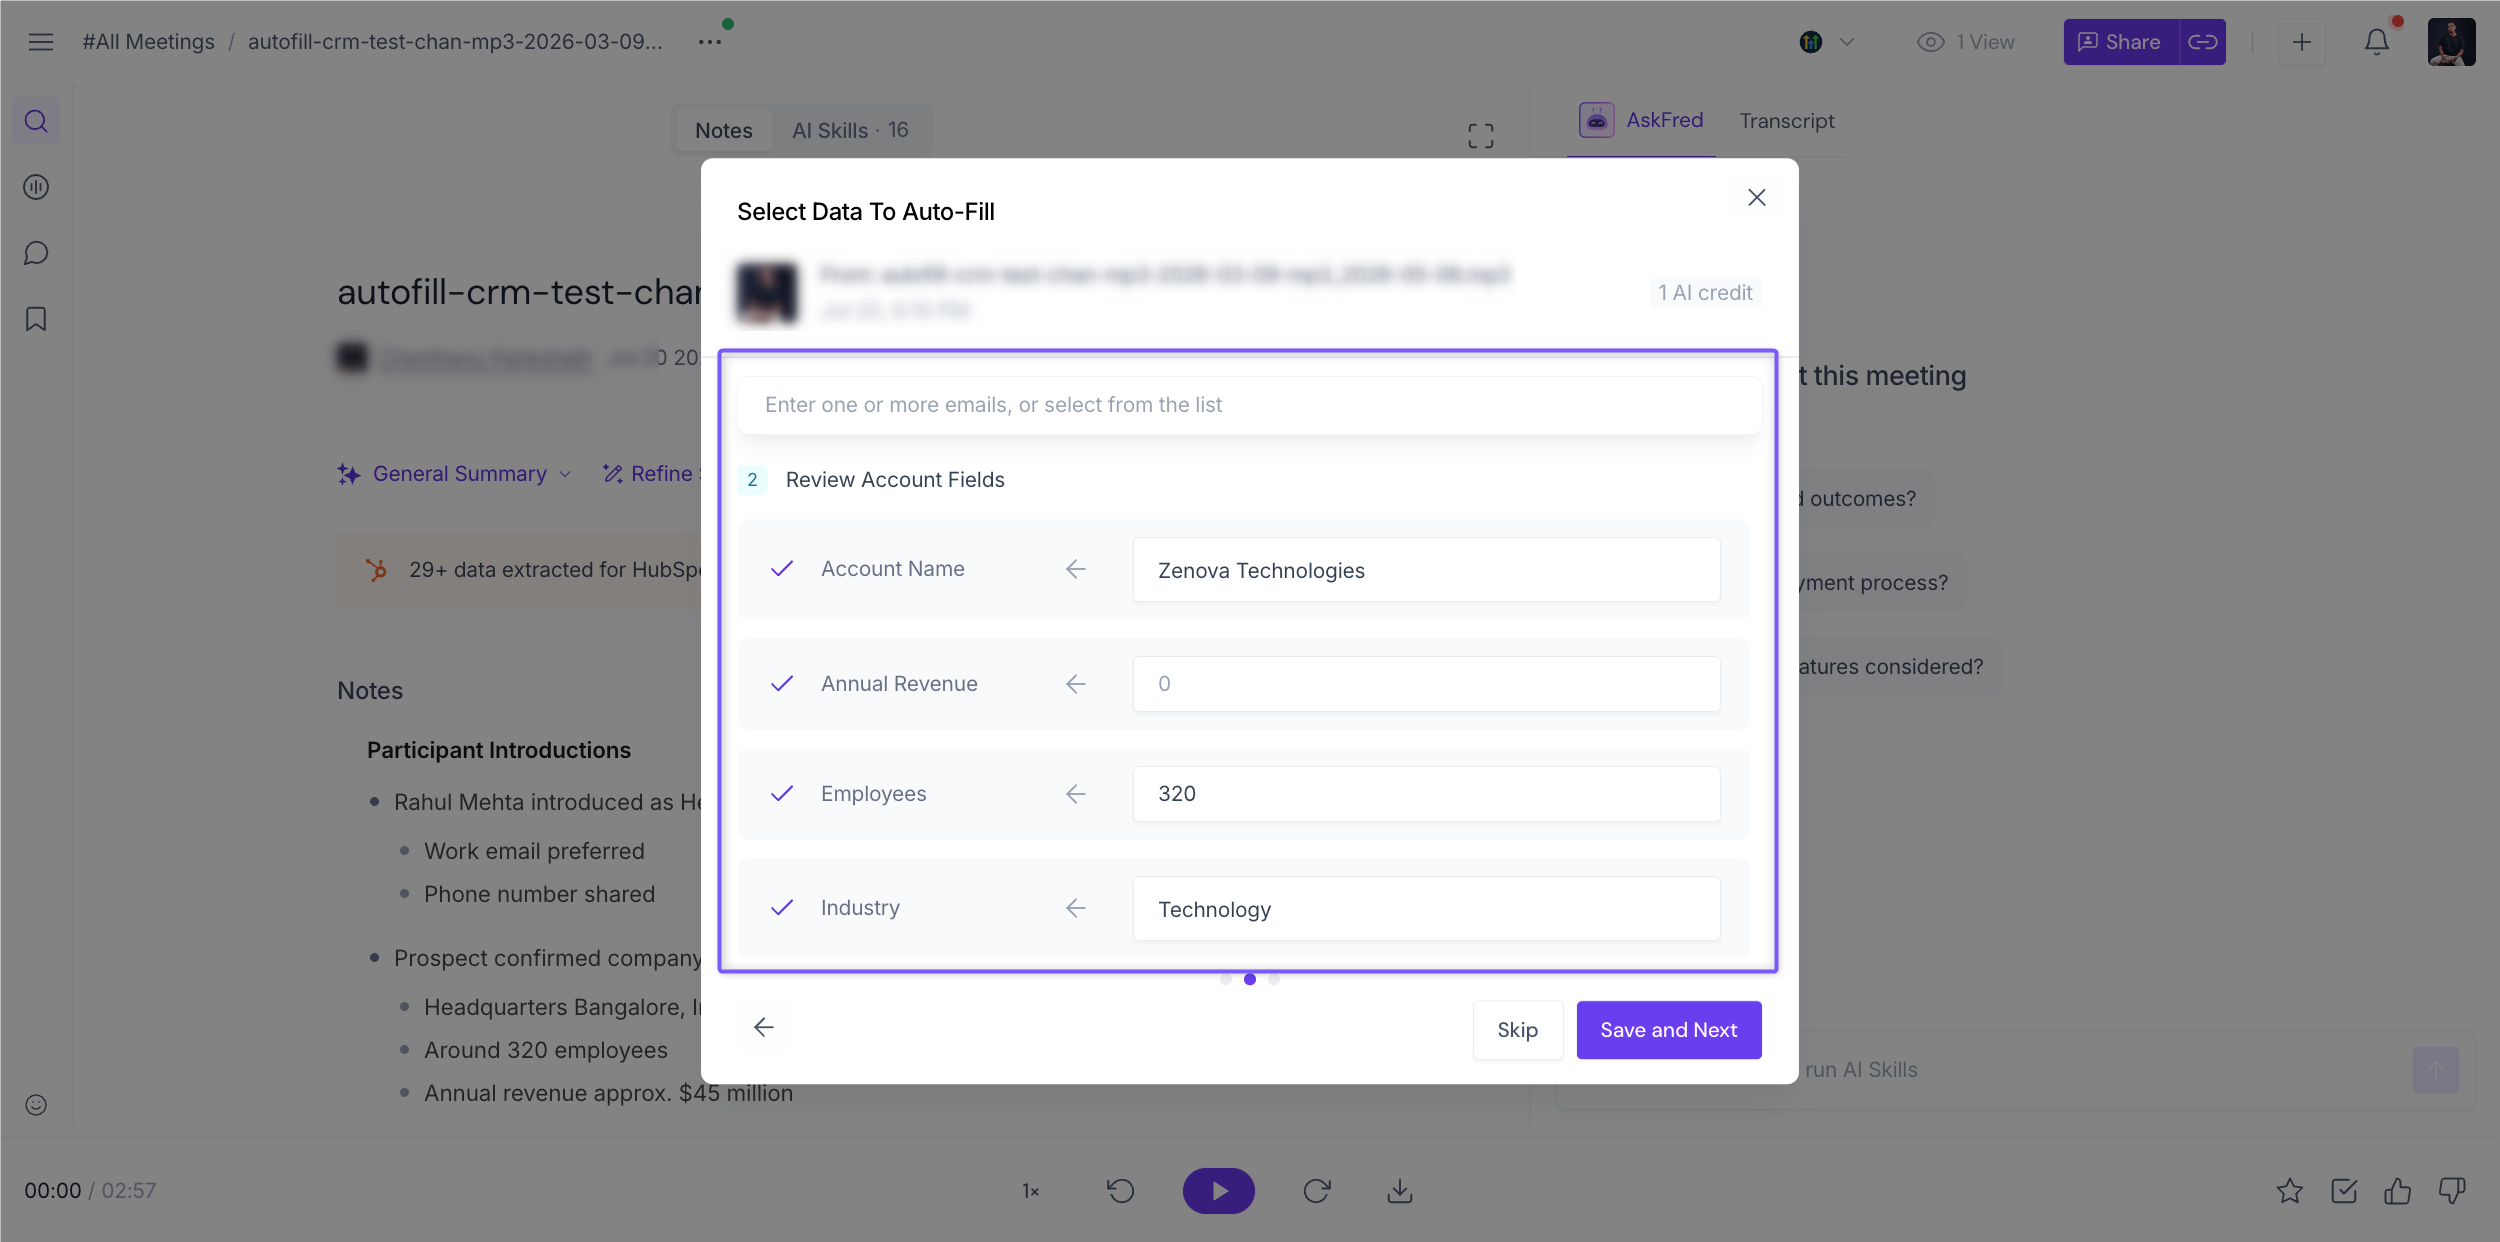Toggle the 1 View visibility indicator
Screen dimensions: 2500x1242
1966,42
